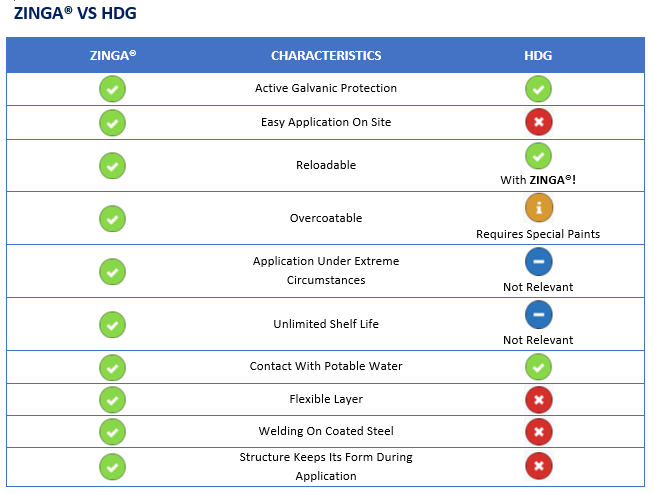Click blue minus icon for Application Under Extreme Circumstances
This screenshot has height=494, width=653.
[538, 262]
